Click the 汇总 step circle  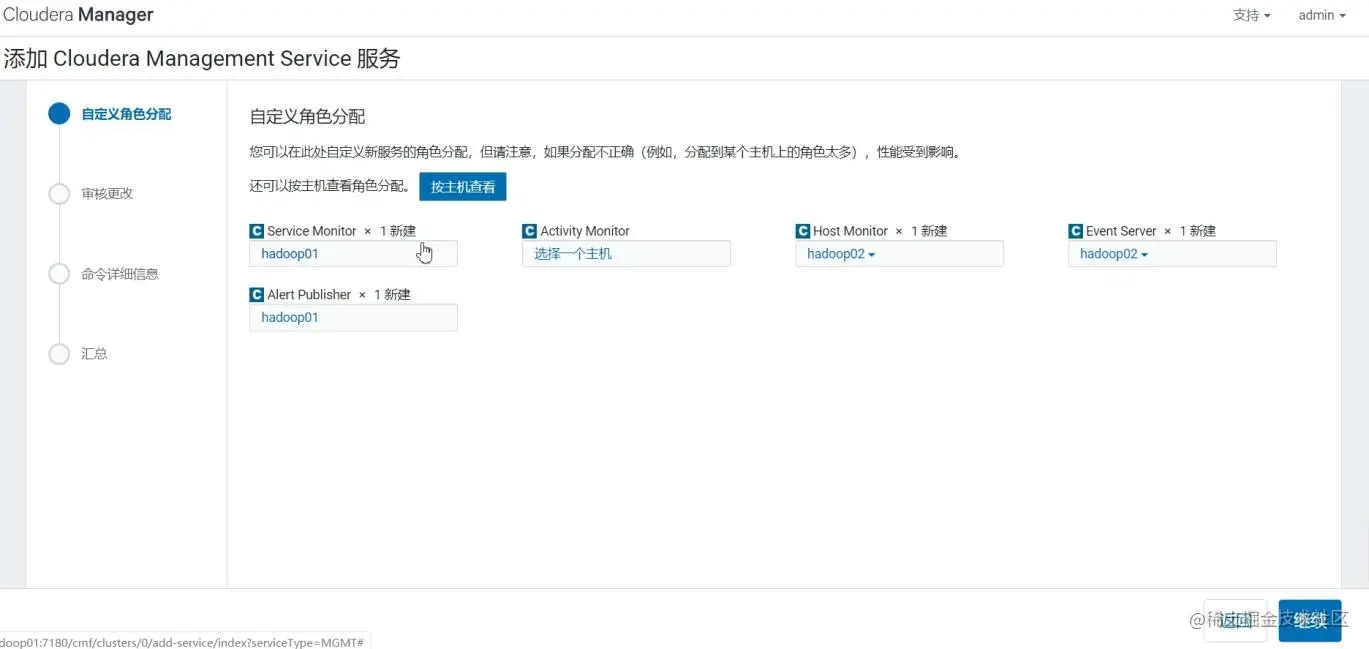tap(59, 353)
